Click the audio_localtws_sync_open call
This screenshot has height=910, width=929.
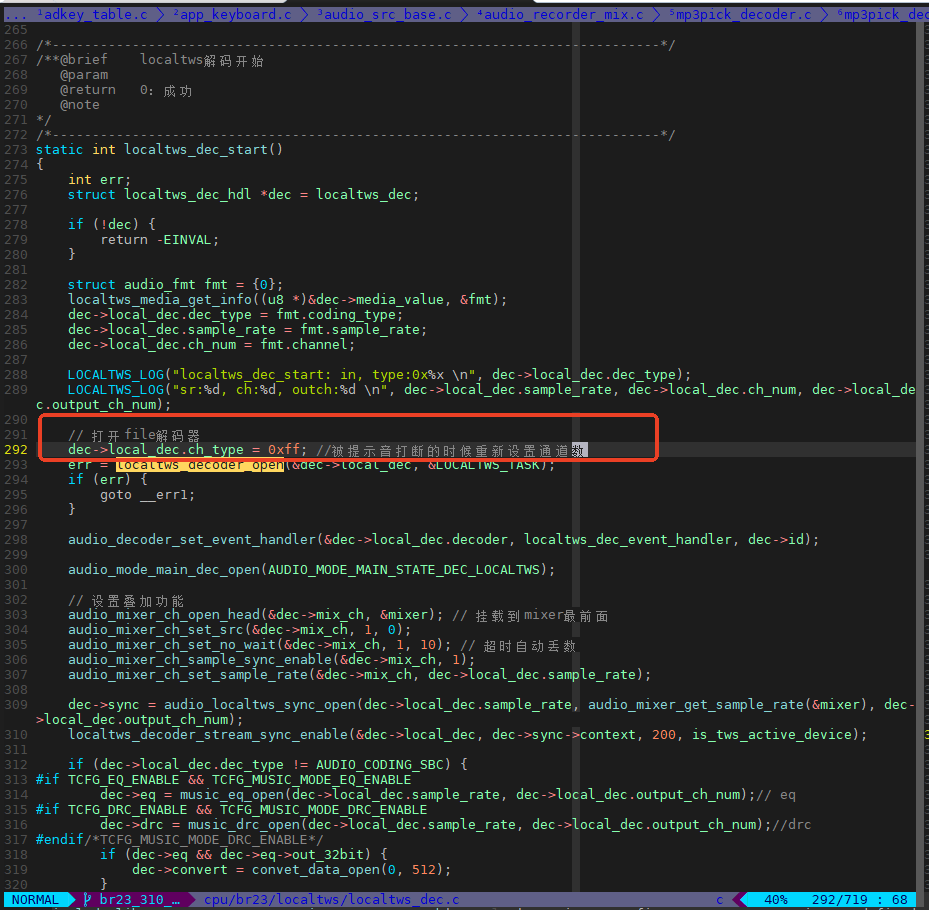pyautogui.click(x=260, y=704)
